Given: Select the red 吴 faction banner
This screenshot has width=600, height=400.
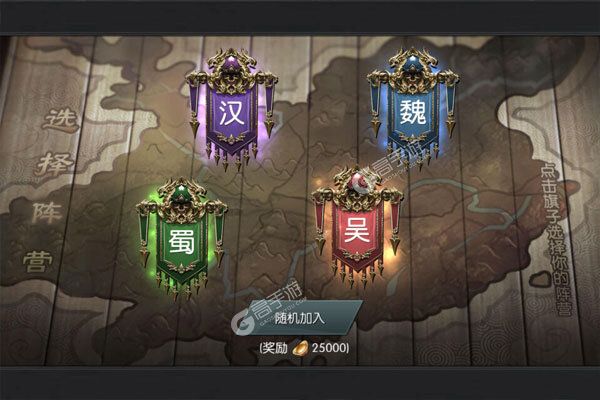Looking at the screenshot, I should pyautogui.click(x=357, y=228).
